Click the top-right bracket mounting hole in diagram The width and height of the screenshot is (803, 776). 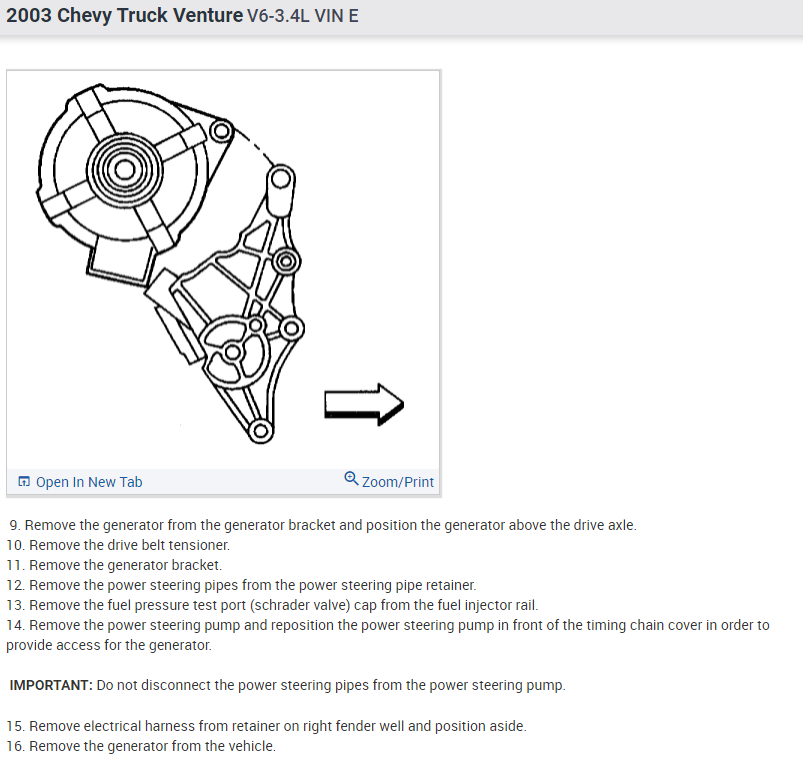click(x=281, y=179)
